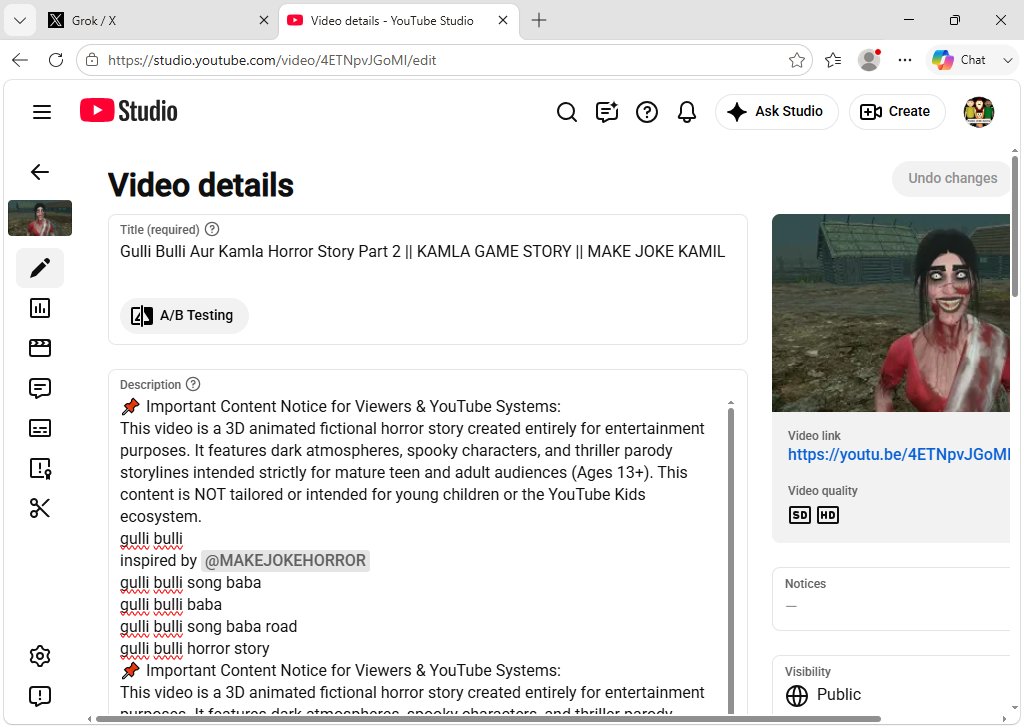1024x728 pixels.
Task: Open search in YouTube Studio
Action: [567, 112]
